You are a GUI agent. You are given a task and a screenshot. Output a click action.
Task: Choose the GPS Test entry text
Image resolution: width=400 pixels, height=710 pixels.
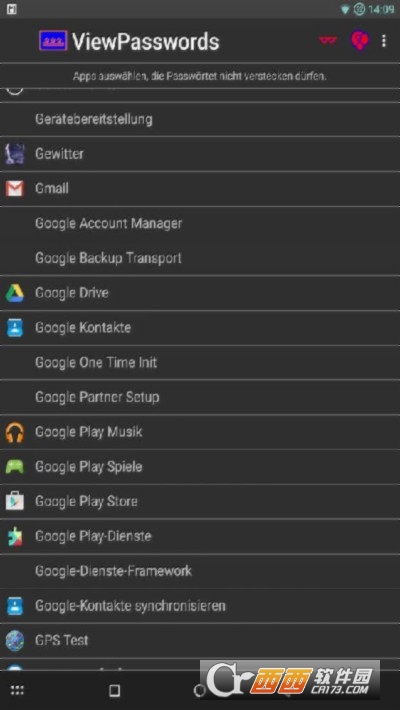(x=62, y=641)
